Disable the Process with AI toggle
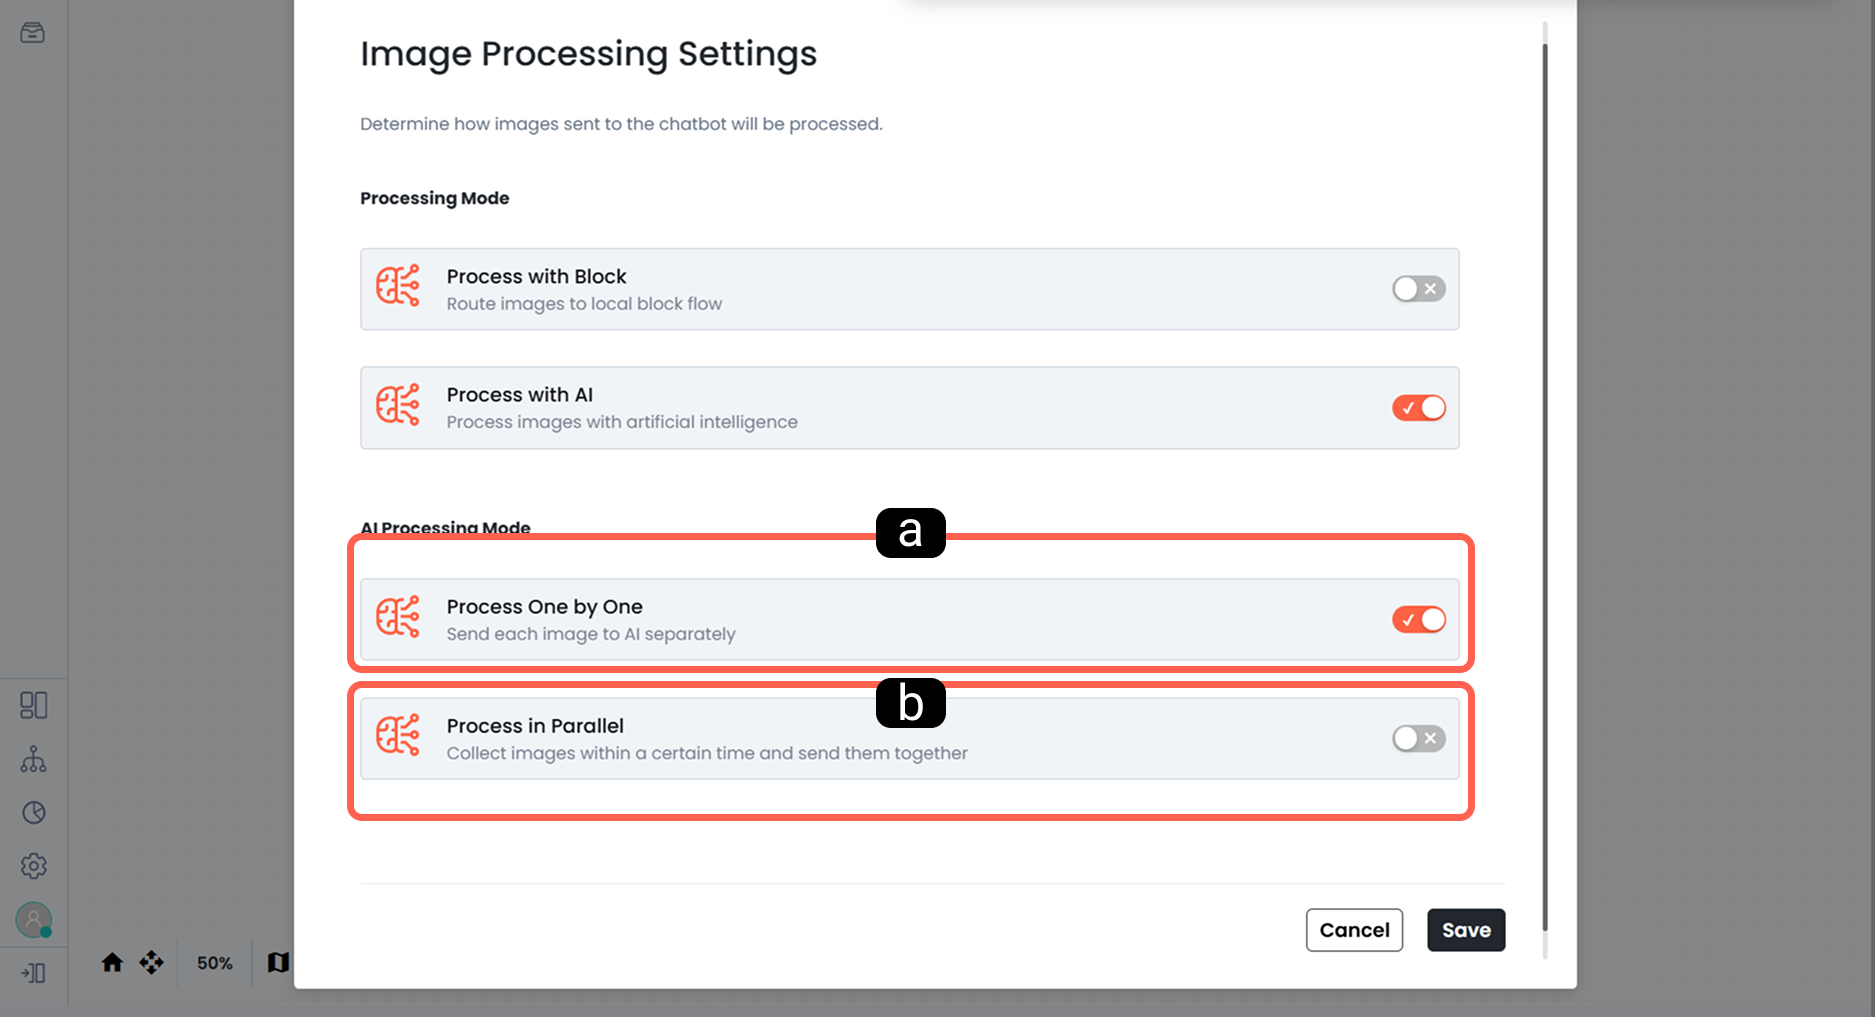The height and width of the screenshot is (1017, 1875). (x=1418, y=408)
